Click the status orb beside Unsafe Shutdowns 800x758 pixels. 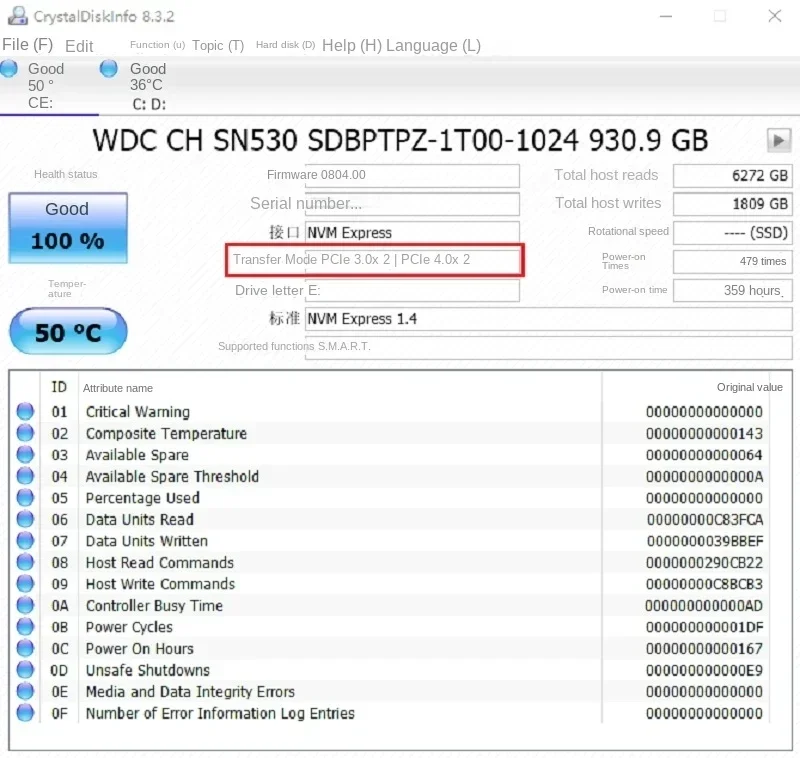pos(25,670)
